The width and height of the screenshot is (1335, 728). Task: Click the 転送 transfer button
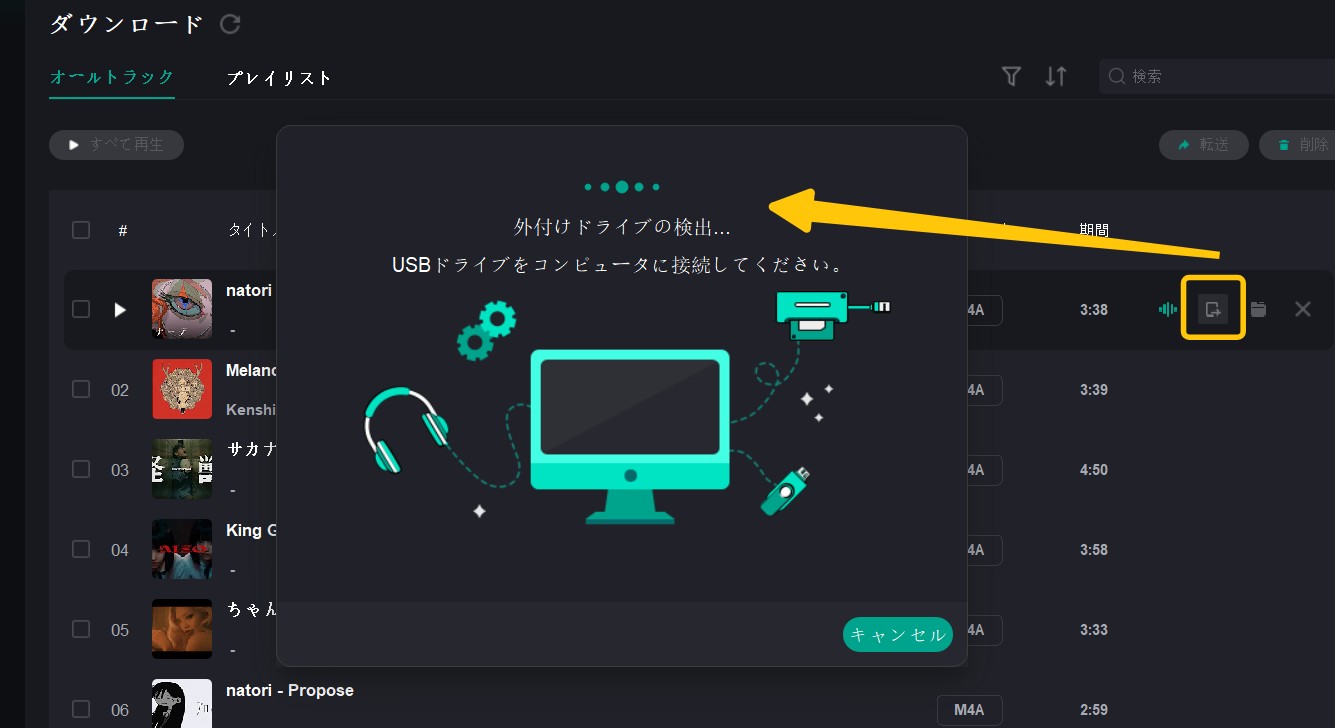tap(1204, 145)
